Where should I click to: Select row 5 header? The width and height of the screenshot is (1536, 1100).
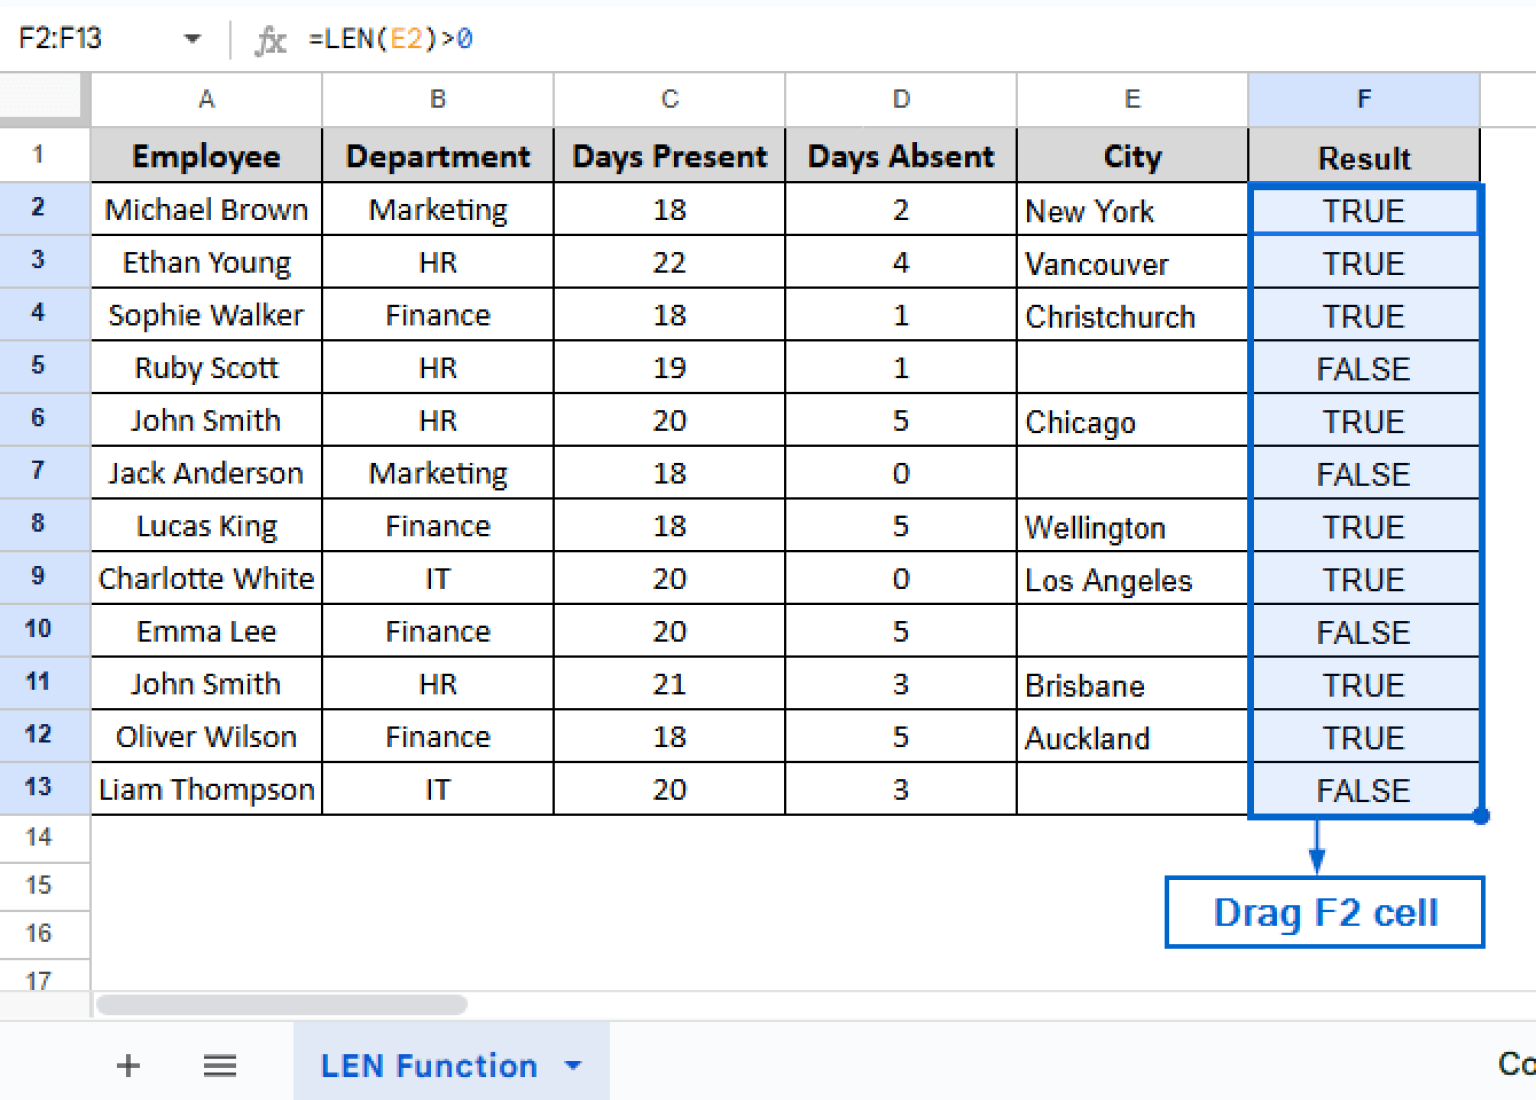click(39, 366)
